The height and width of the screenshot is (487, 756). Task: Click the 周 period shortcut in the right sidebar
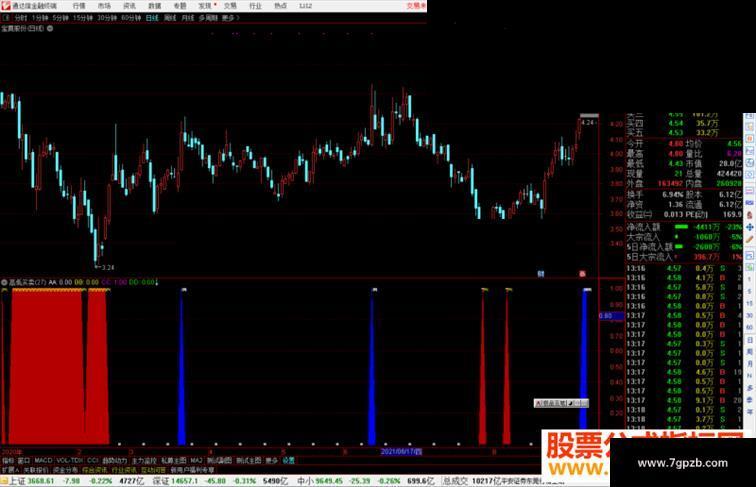pyautogui.click(x=750, y=352)
